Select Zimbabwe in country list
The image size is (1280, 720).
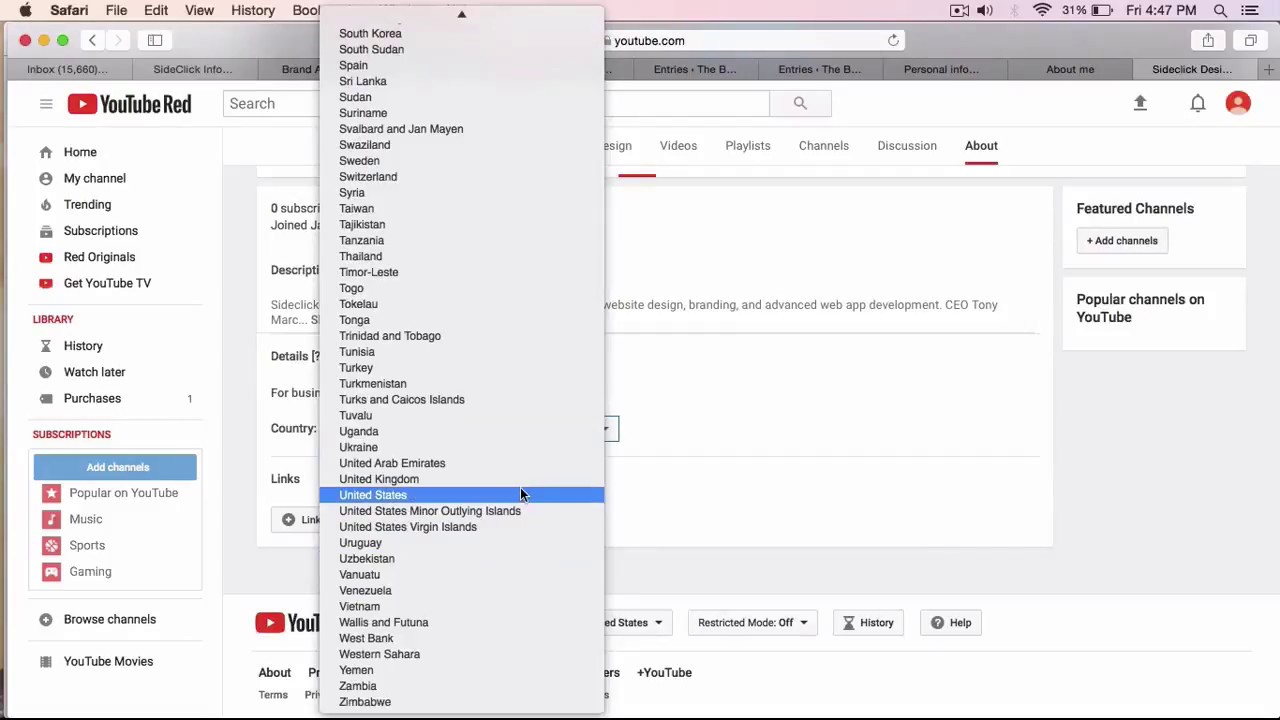[462, 702]
